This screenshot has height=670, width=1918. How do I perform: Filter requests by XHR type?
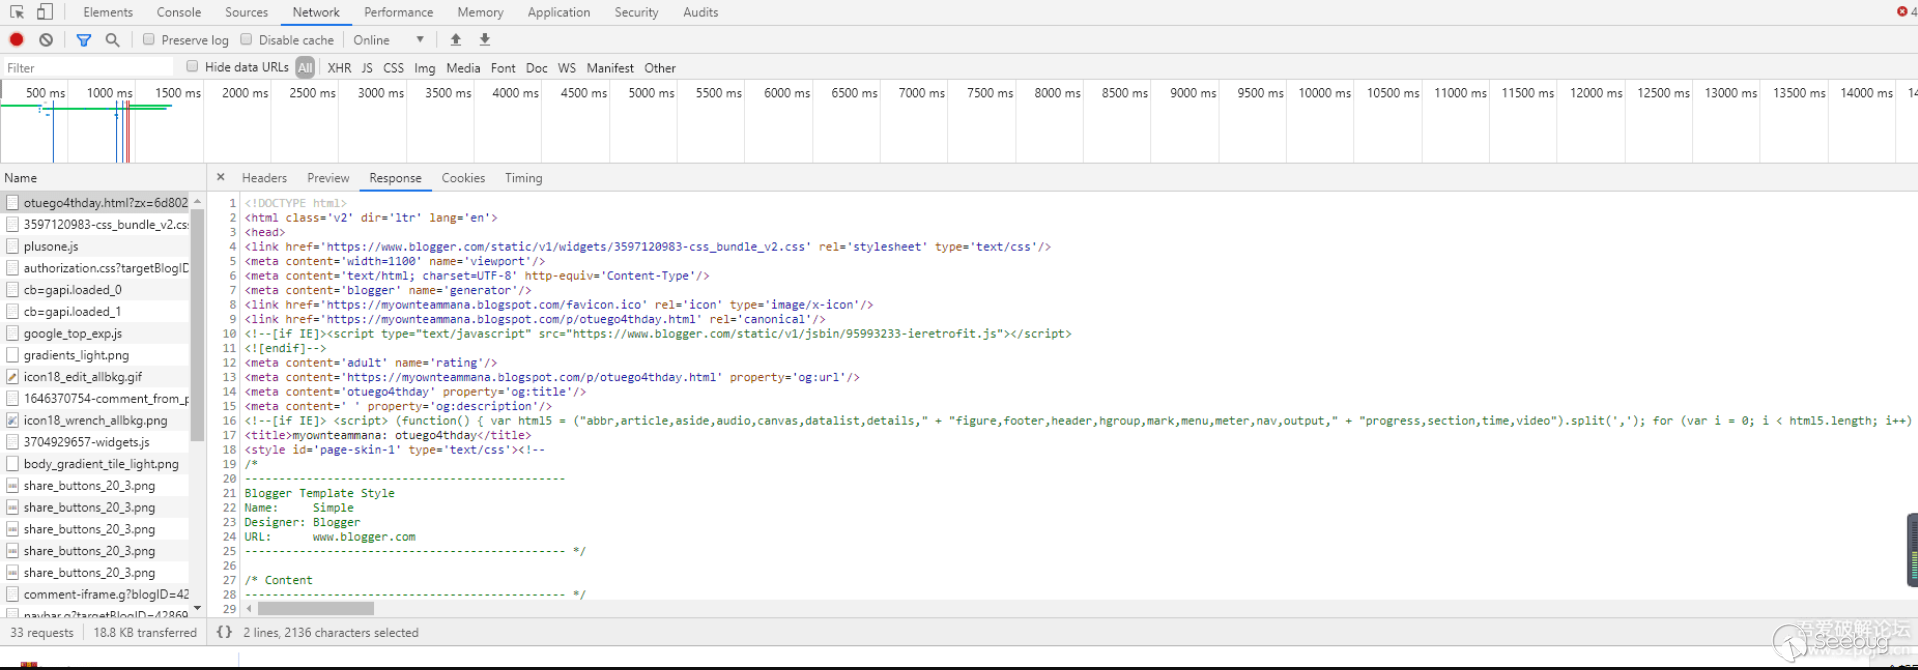pos(339,68)
